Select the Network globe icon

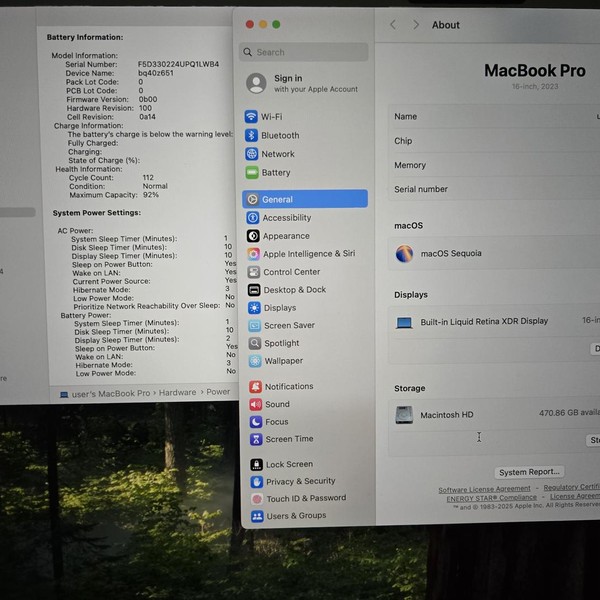point(251,154)
